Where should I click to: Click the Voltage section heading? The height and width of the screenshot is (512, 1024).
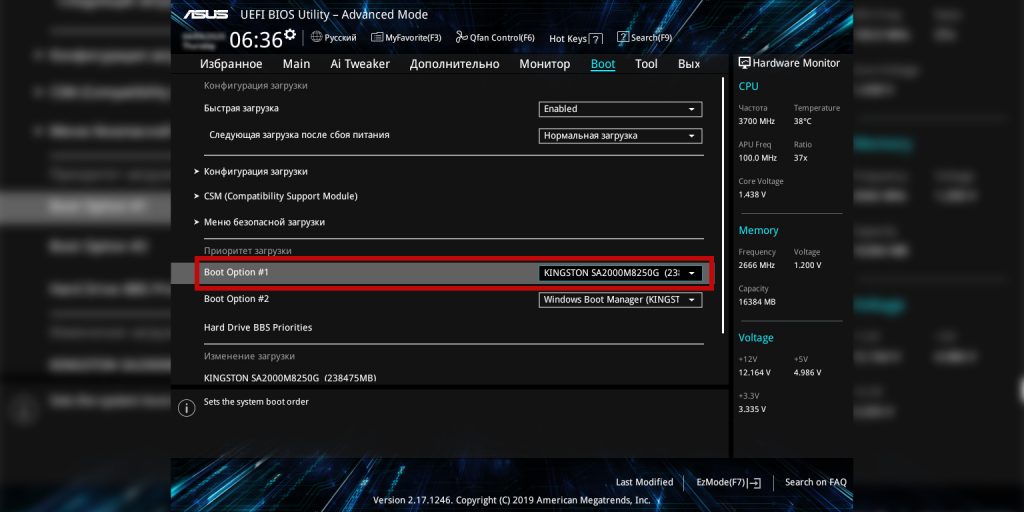[x=756, y=338]
